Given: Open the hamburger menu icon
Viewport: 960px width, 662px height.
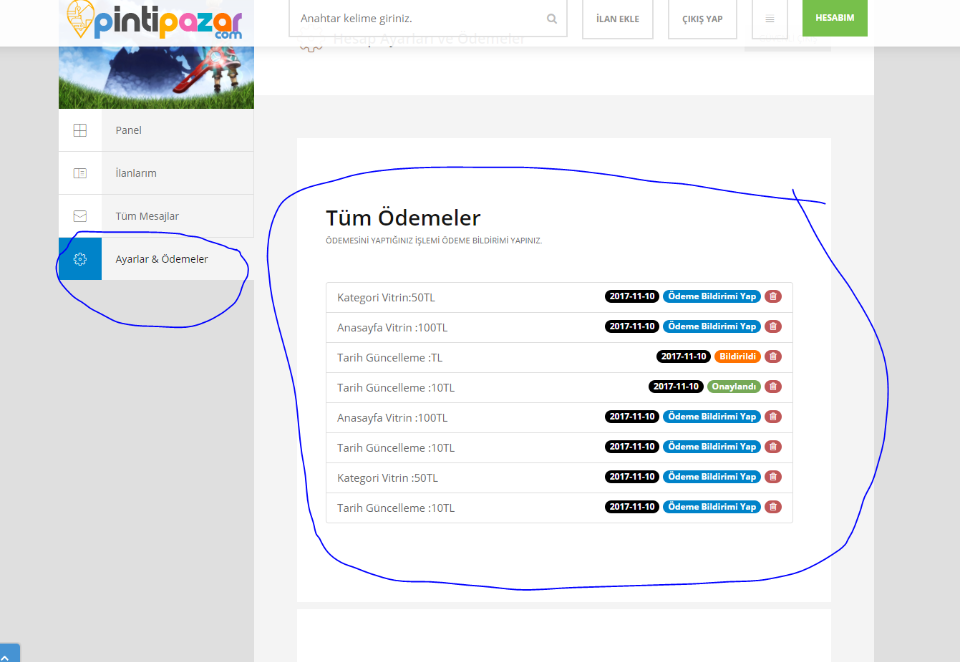Looking at the screenshot, I should pos(769,19).
